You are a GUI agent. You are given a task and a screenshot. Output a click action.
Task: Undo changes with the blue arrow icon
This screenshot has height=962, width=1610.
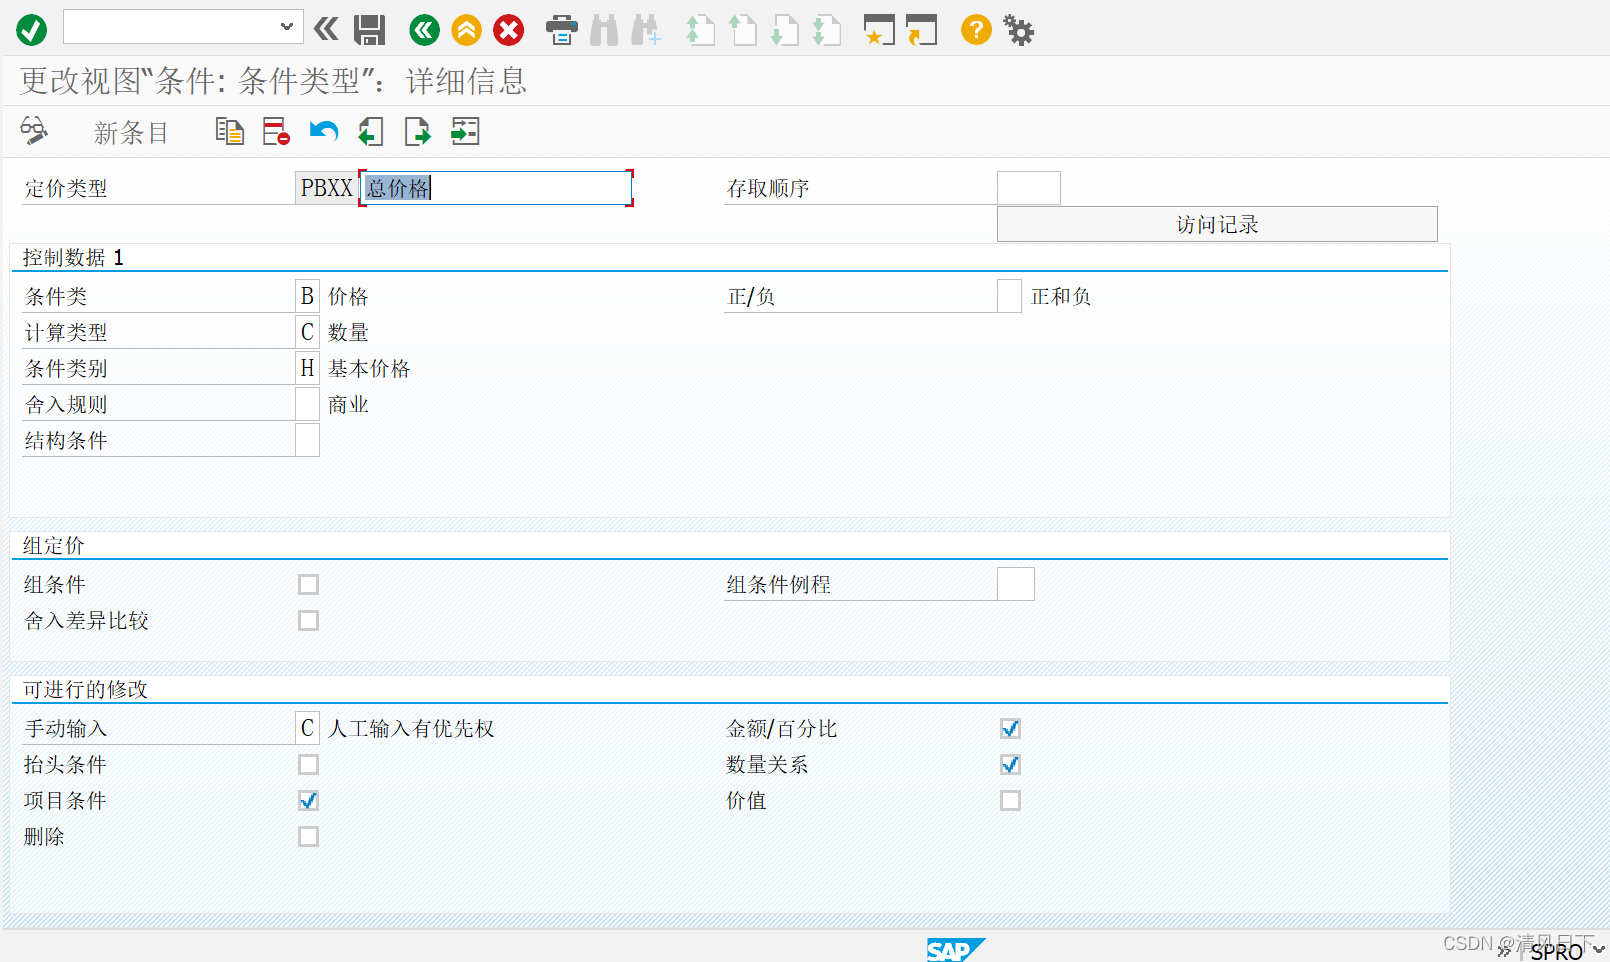[x=322, y=131]
